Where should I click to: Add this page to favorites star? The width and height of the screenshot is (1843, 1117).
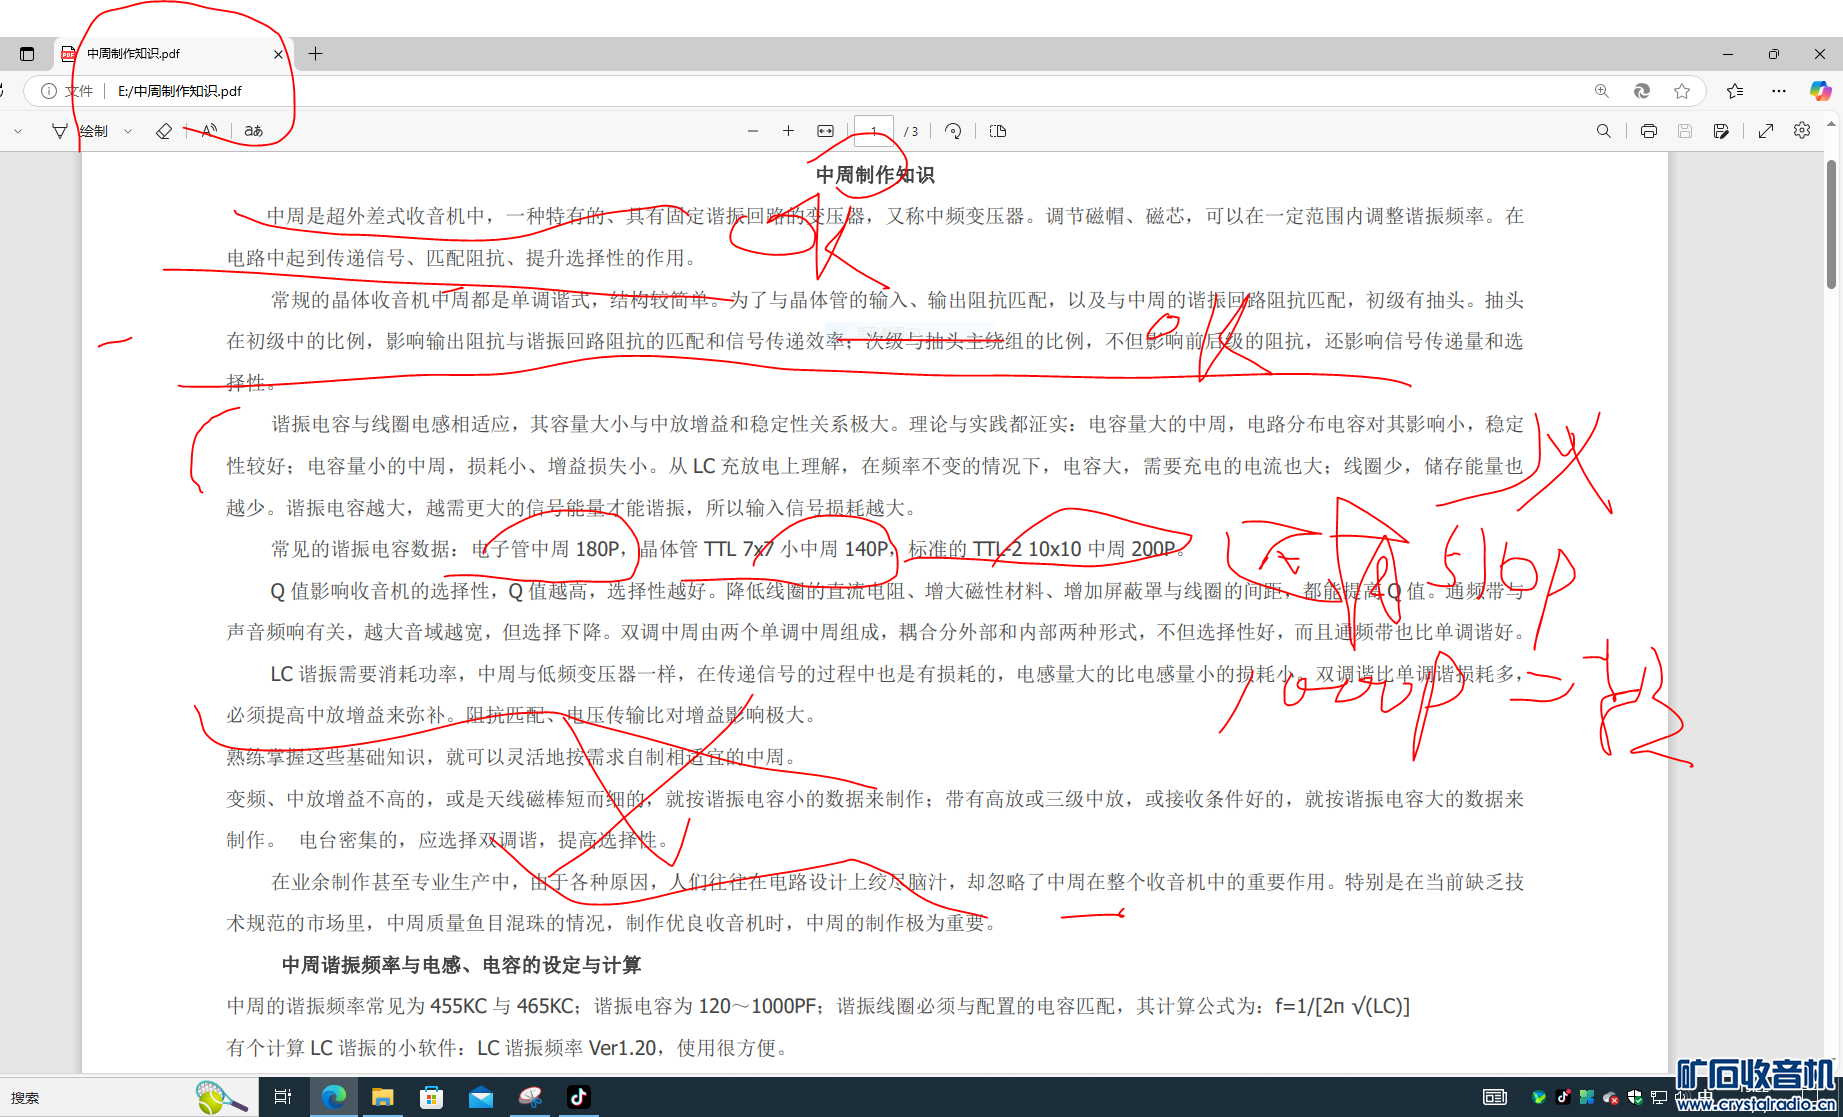[1682, 91]
